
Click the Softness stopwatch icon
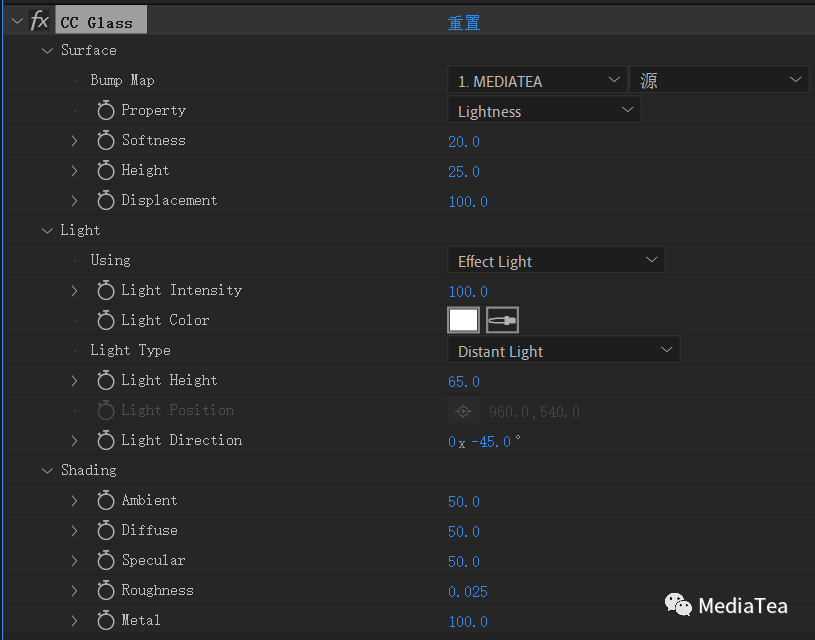coord(106,140)
